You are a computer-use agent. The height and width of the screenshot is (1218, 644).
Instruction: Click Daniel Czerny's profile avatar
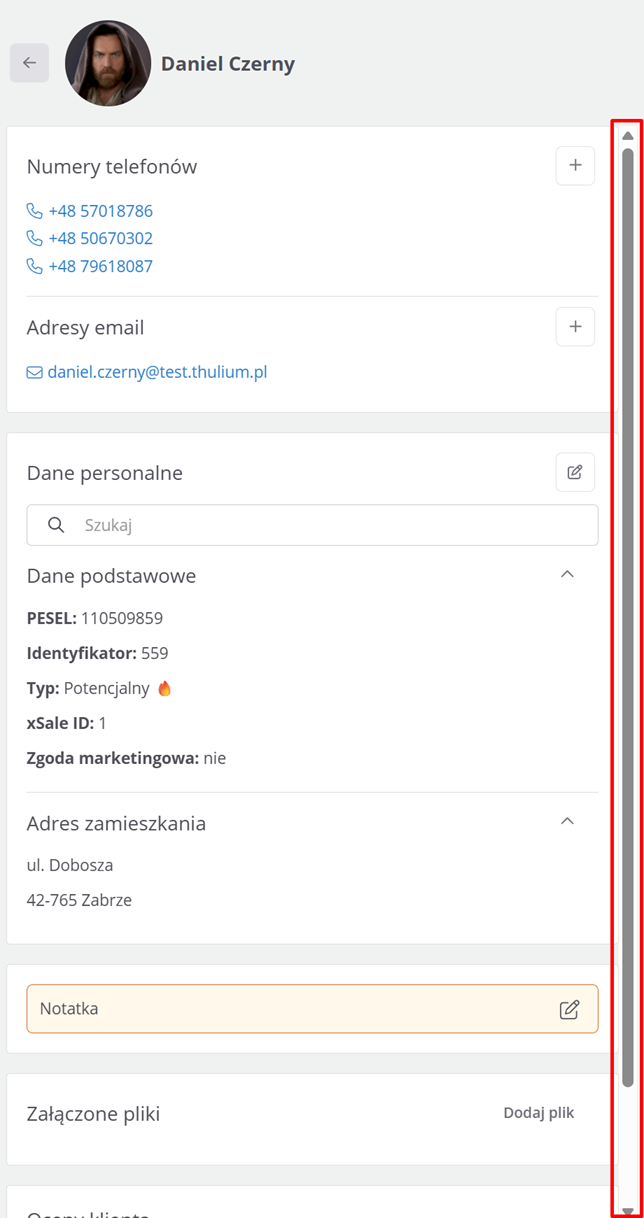(x=108, y=63)
